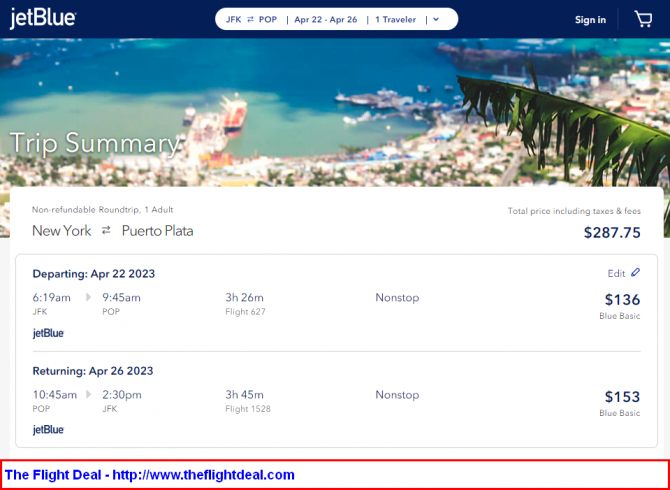Click arrow between 6:19am and 9:45am
The height and width of the screenshot is (490, 670).
[x=88, y=297]
